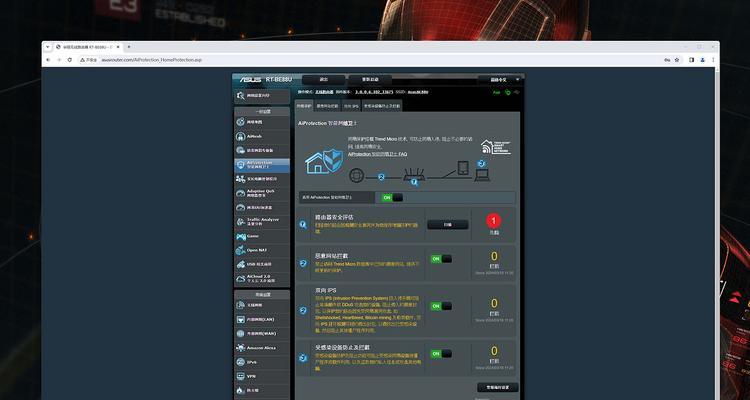Click the browser profile avatar icon
Viewport: 750px width, 400px height.
tap(703, 60)
